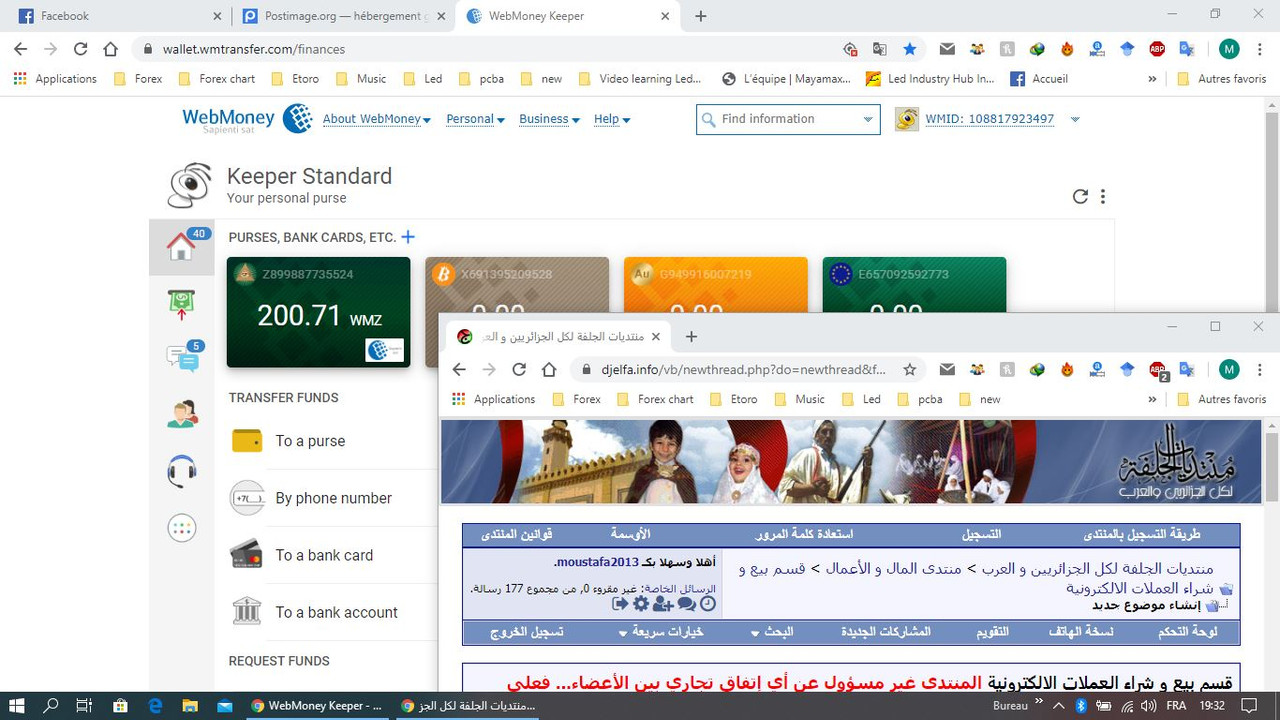Viewport: 1280px width, 720px height.
Task: Select the djelfa forum tab
Action: click(x=559, y=337)
